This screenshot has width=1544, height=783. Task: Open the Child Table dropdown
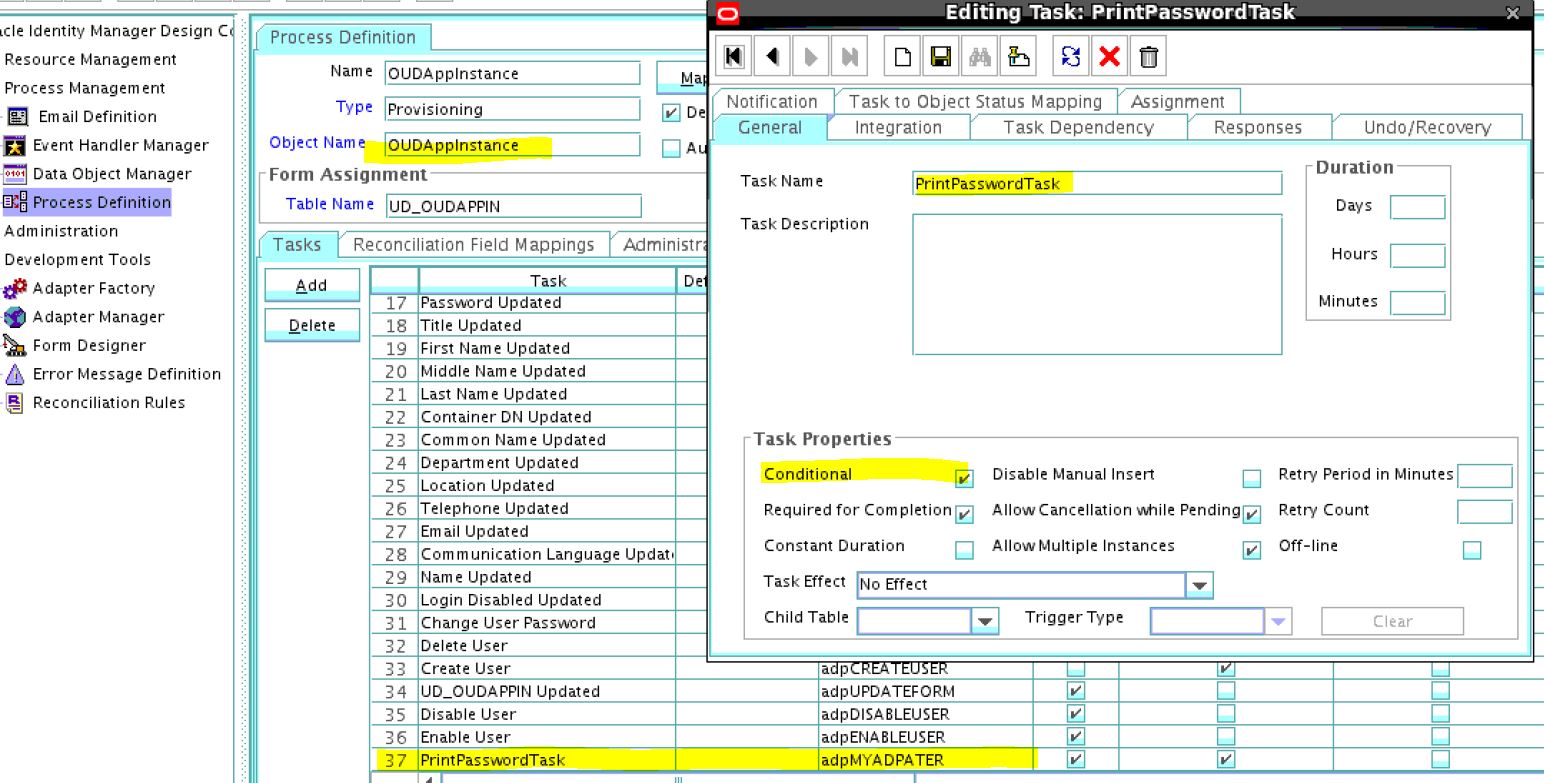(986, 621)
